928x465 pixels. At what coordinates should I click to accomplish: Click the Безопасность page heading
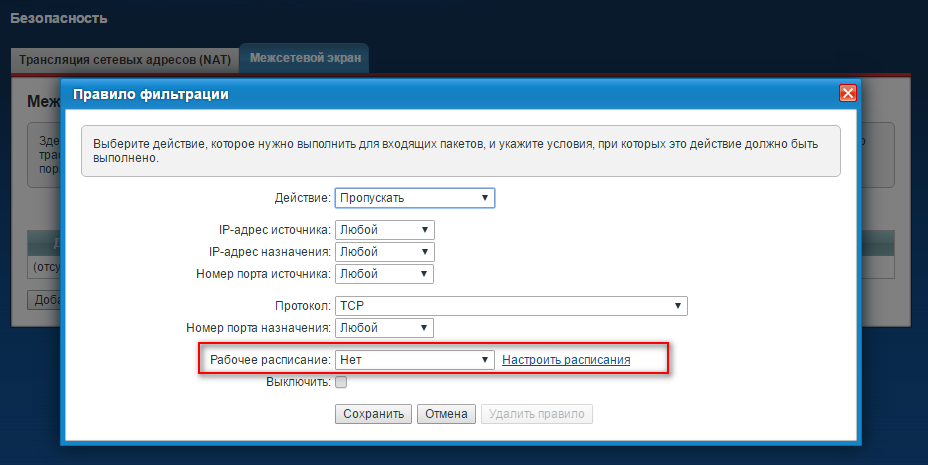(59, 18)
